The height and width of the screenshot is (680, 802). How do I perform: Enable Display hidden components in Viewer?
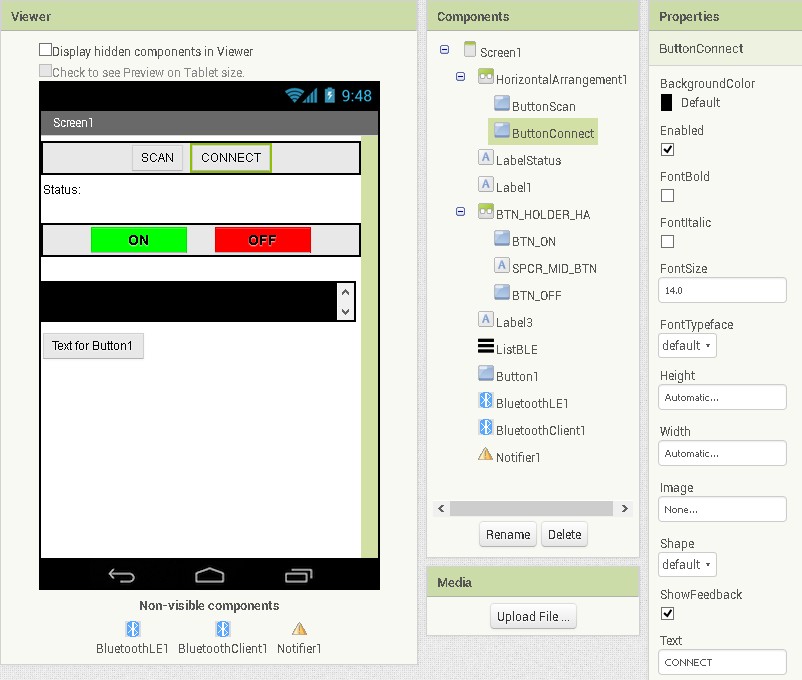click(x=46, y=50)
